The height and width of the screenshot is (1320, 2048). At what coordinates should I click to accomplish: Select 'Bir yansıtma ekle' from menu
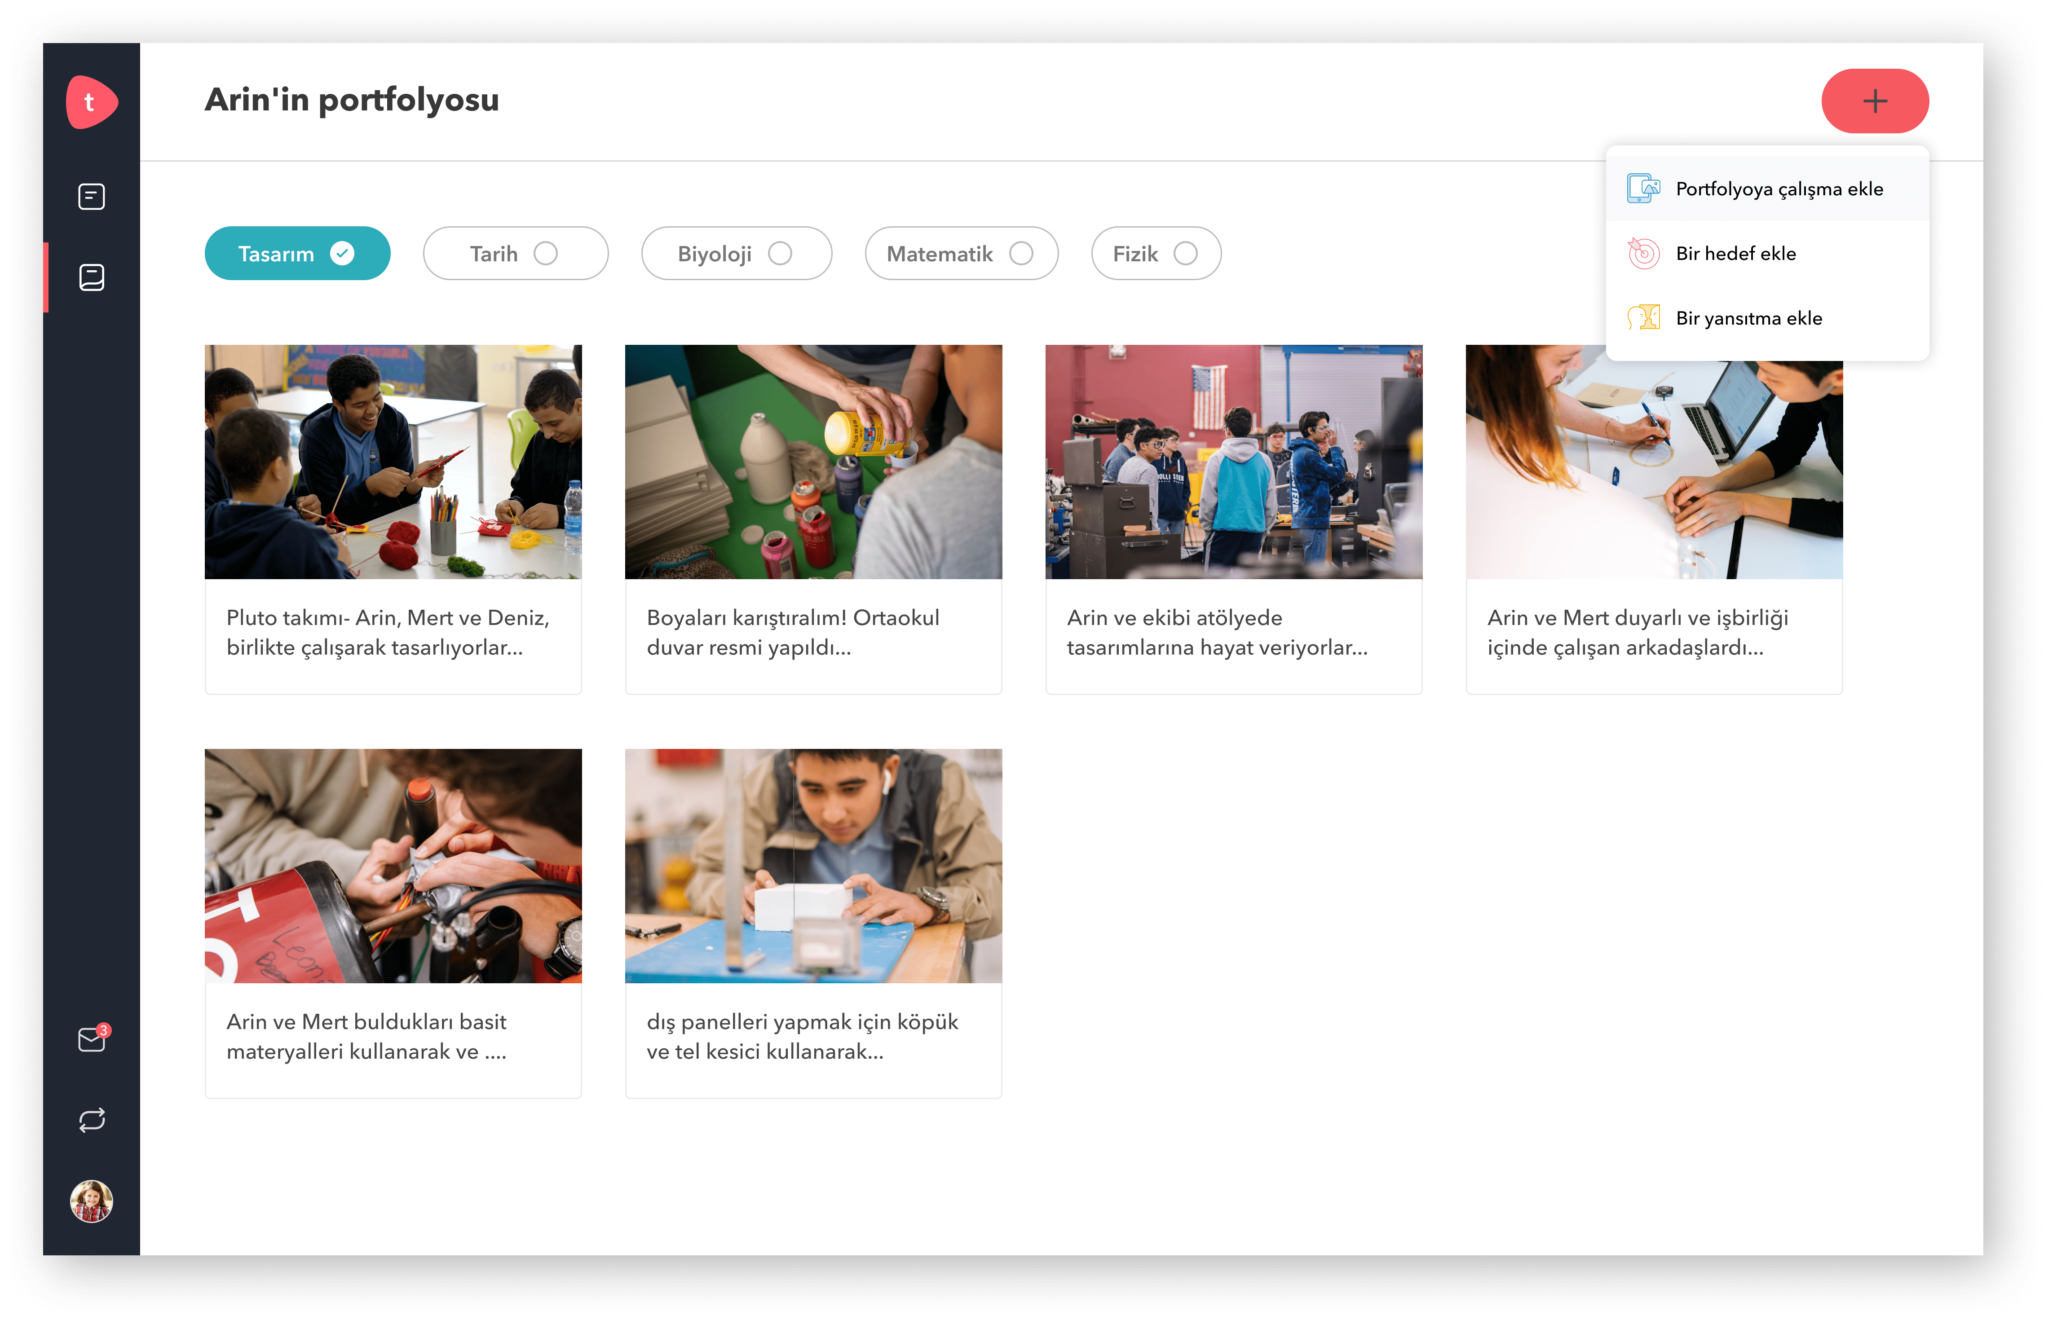[1748, 318]
